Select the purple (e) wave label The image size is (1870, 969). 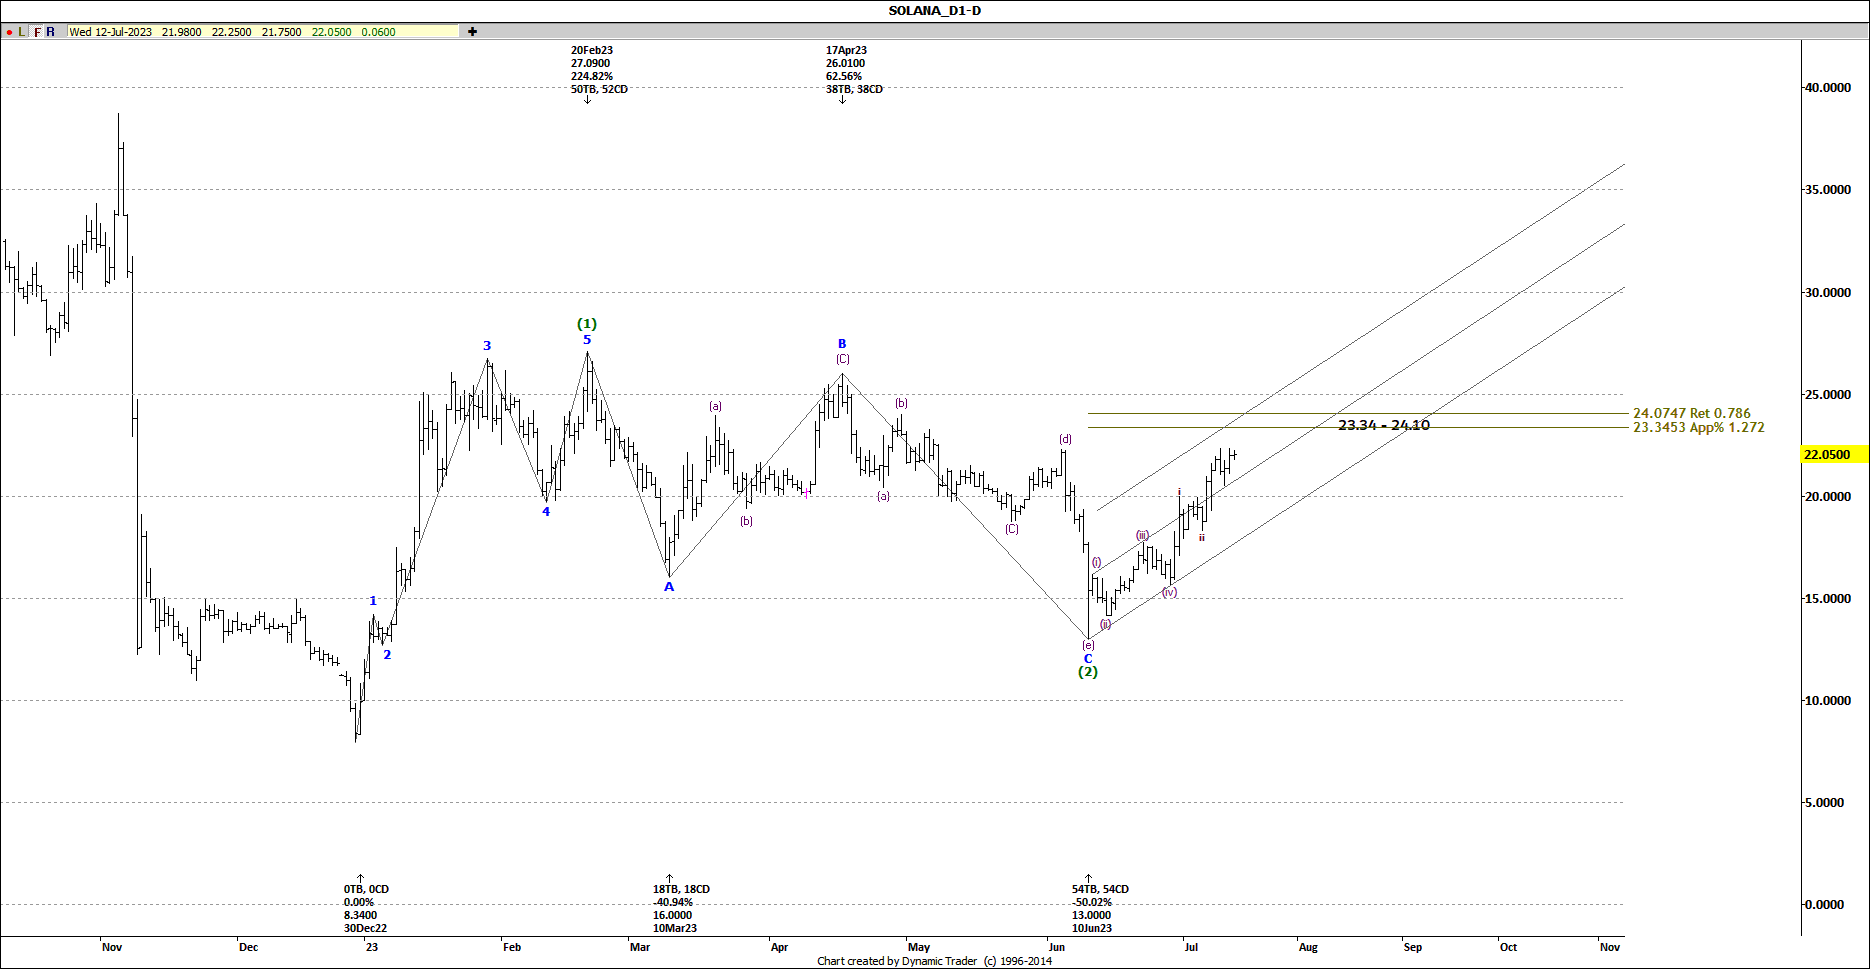click(x=1088, y=645)
